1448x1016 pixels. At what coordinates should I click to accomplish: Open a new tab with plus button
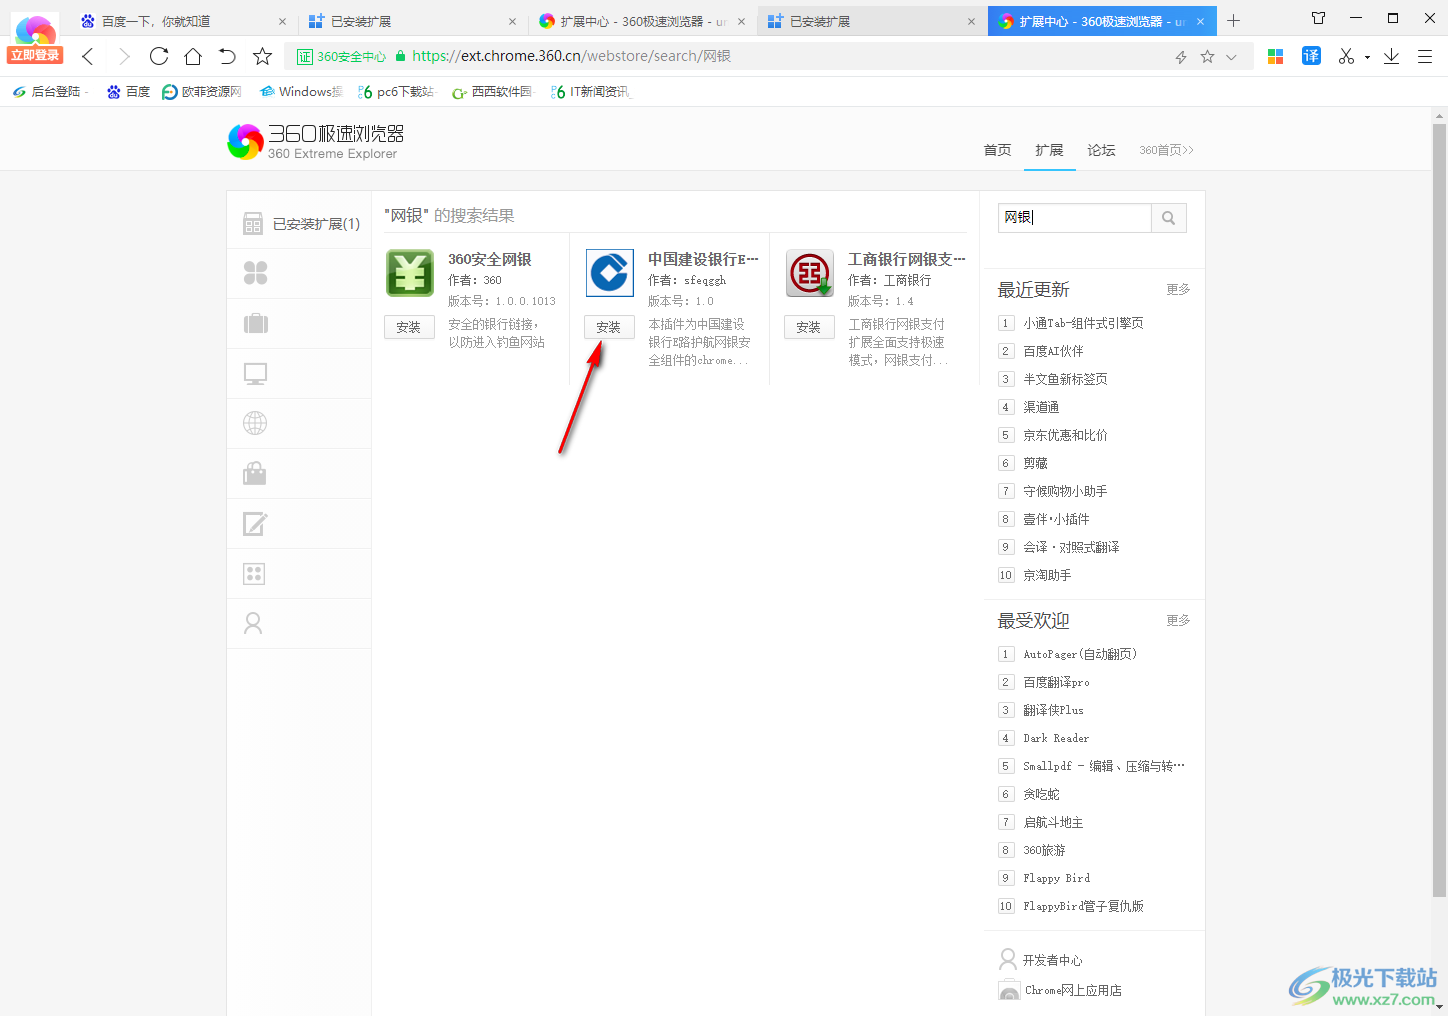click(1233, 21)
